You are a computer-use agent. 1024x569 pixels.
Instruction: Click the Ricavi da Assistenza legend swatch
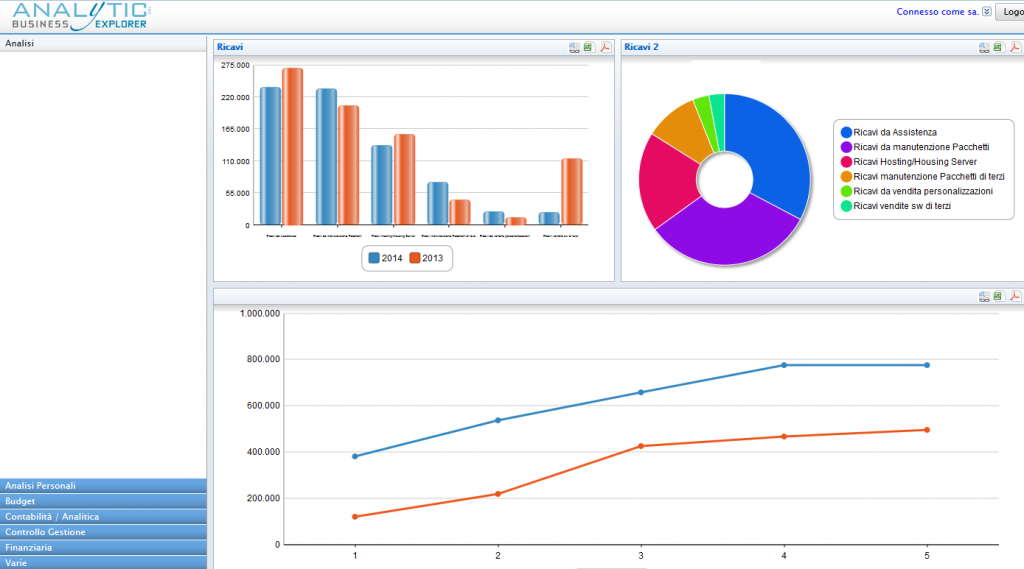click(846, 133)
